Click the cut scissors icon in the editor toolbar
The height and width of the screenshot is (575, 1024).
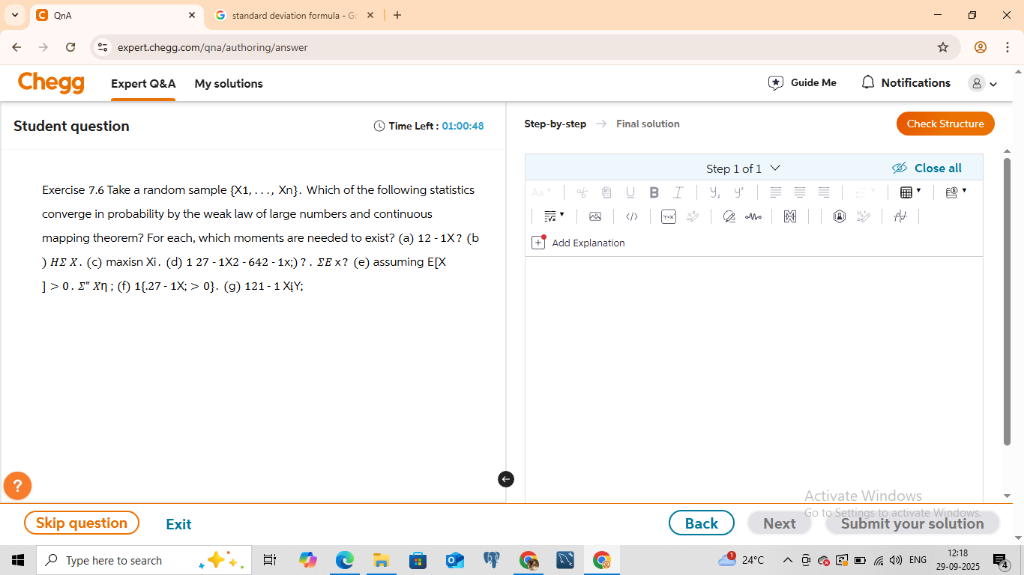pos(582,192)
